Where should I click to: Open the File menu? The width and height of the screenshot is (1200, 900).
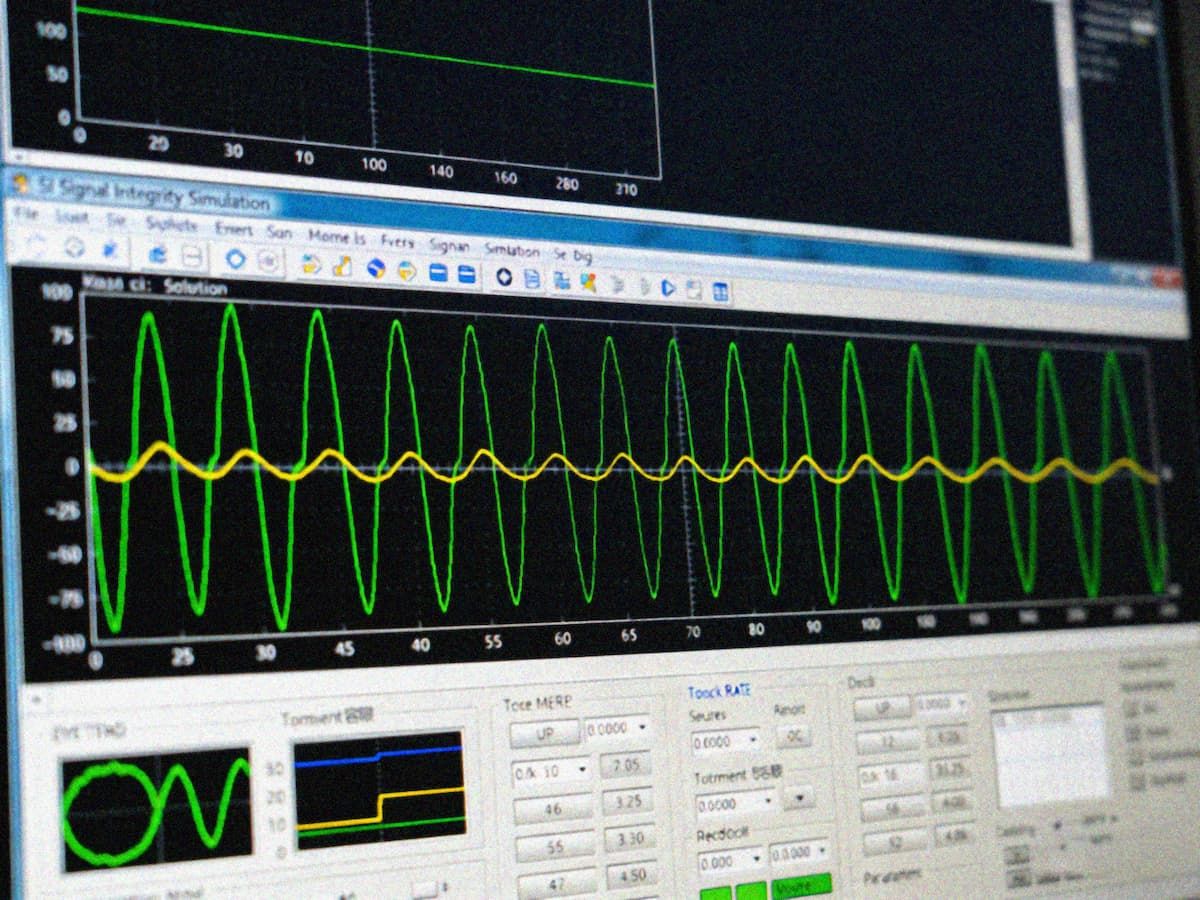coord(28,218)
